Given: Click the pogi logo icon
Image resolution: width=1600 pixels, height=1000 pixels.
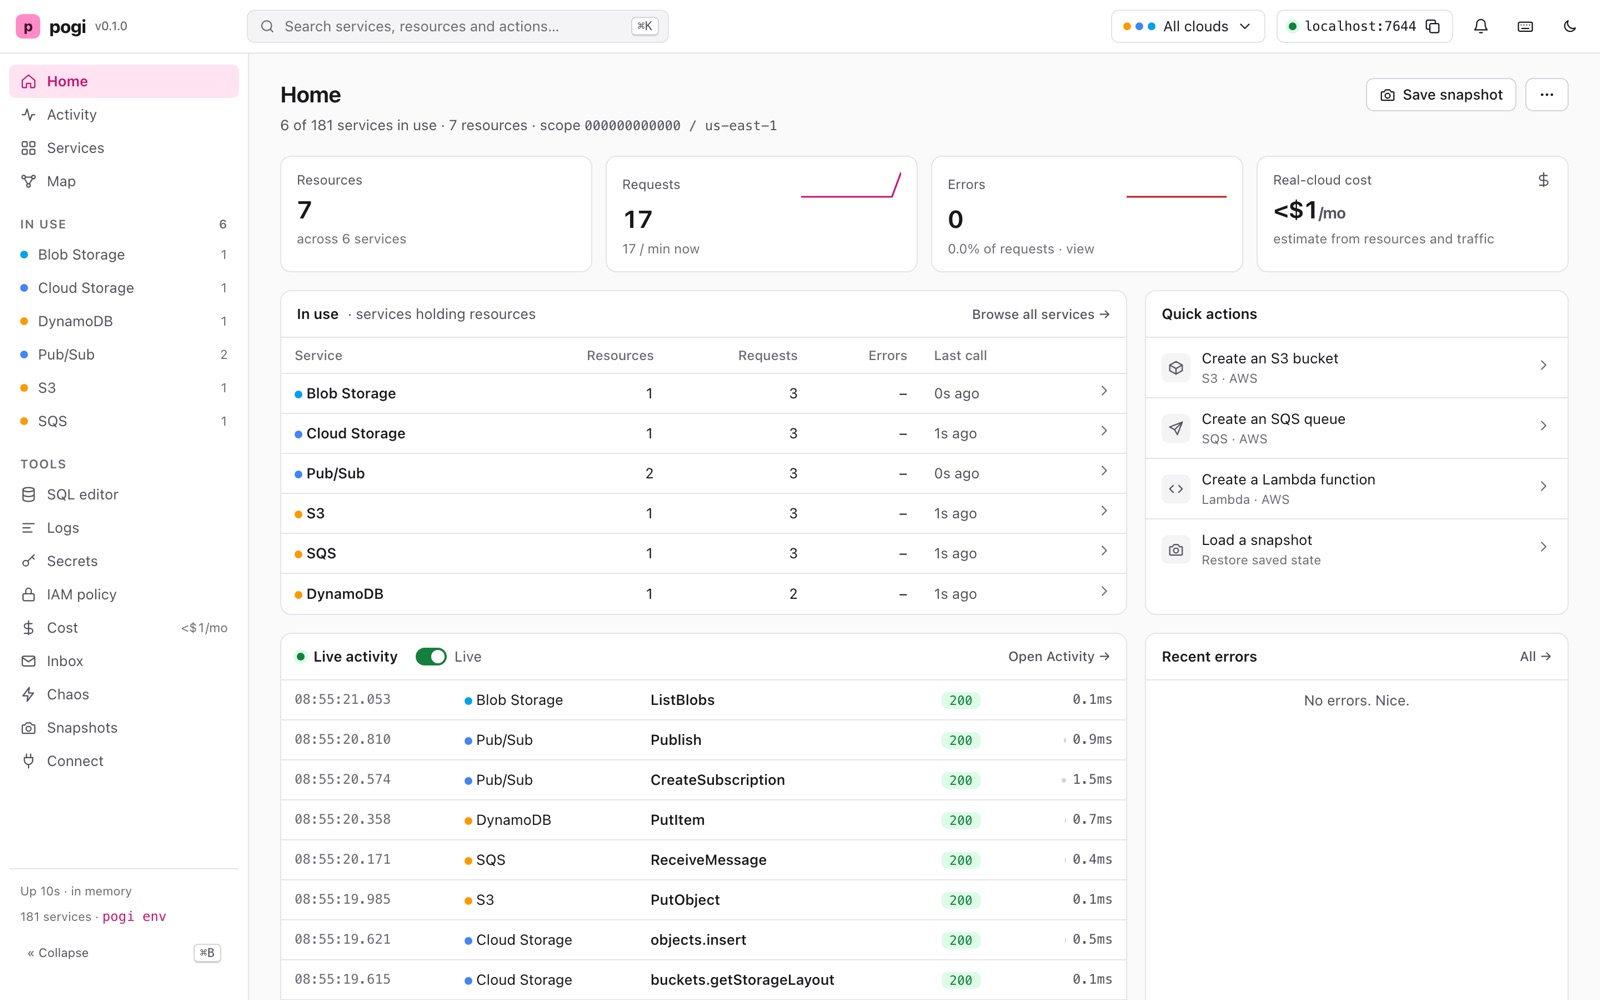Looking at the screenshot, I should (x=28, y=26).
